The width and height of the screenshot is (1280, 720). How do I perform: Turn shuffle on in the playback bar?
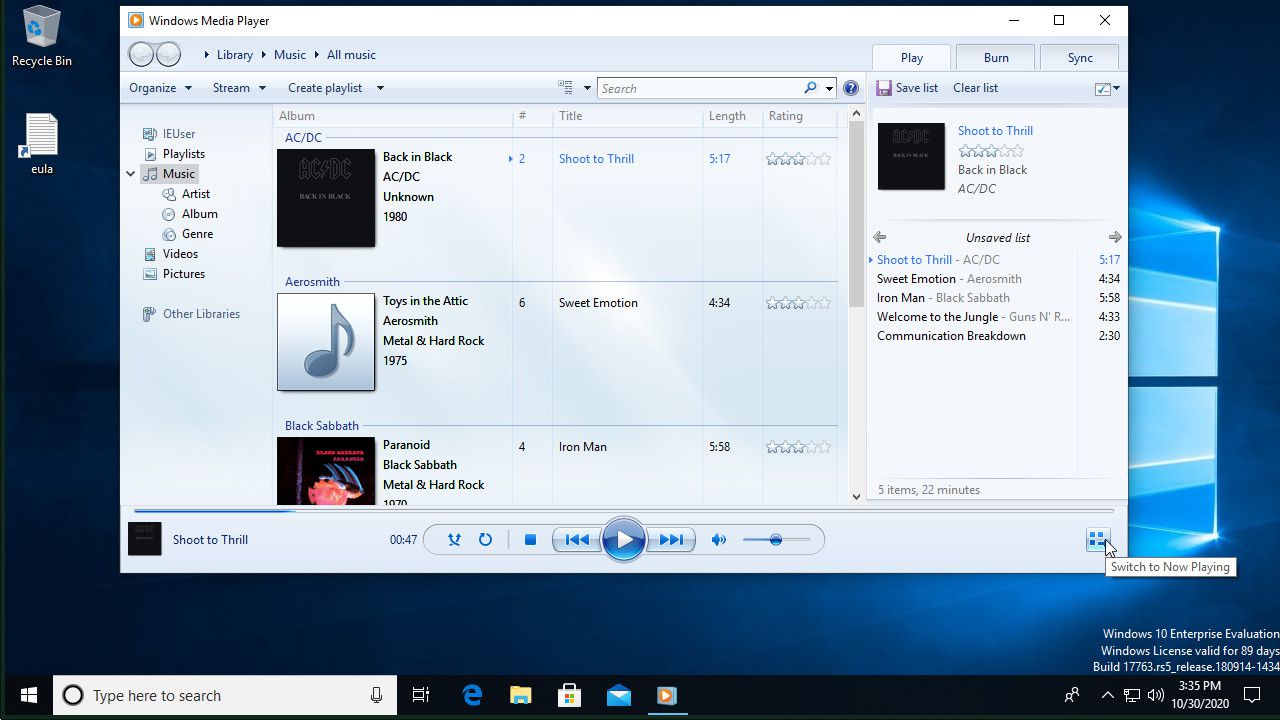(454, 540)
